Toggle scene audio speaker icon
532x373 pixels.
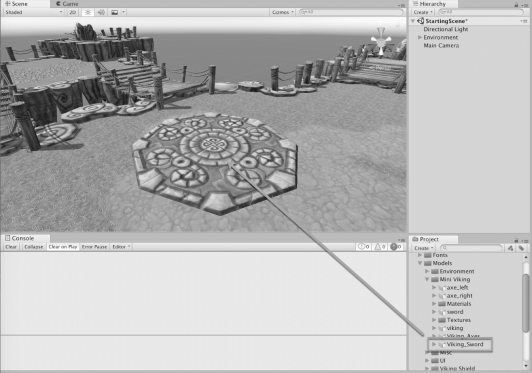click(101, 12)
